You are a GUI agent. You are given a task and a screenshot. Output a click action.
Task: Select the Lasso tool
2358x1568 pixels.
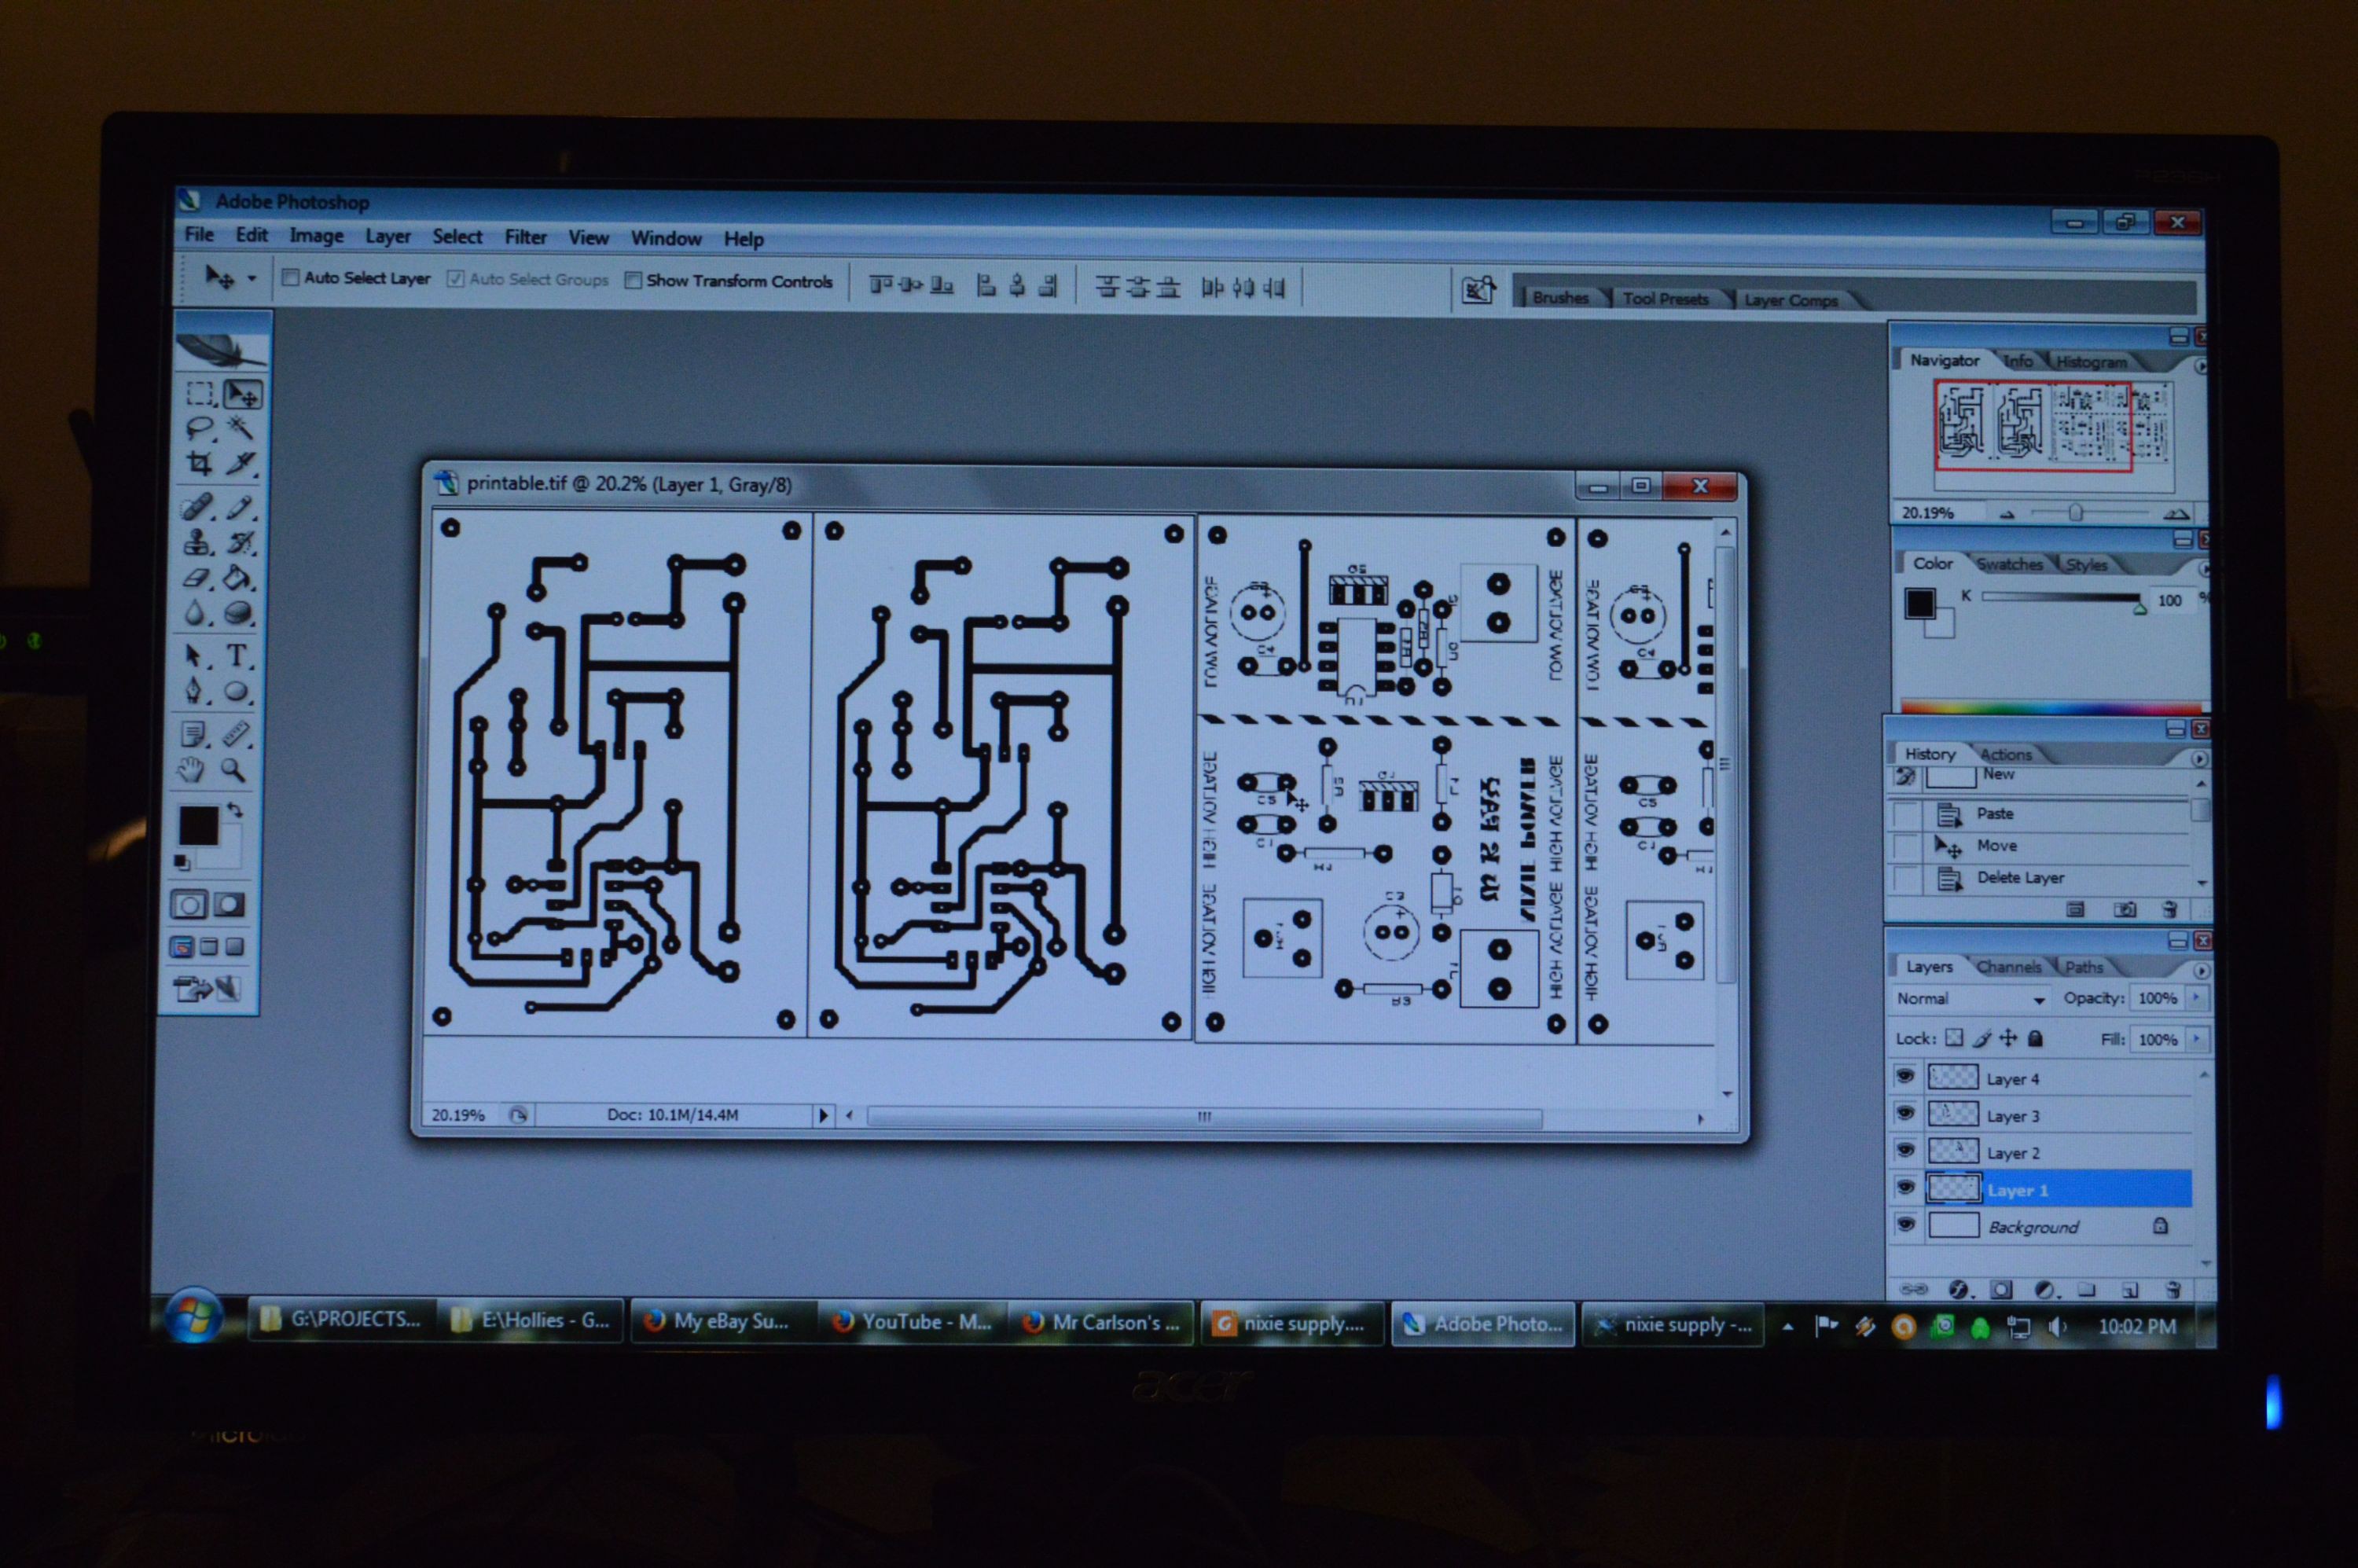[200, 429]
